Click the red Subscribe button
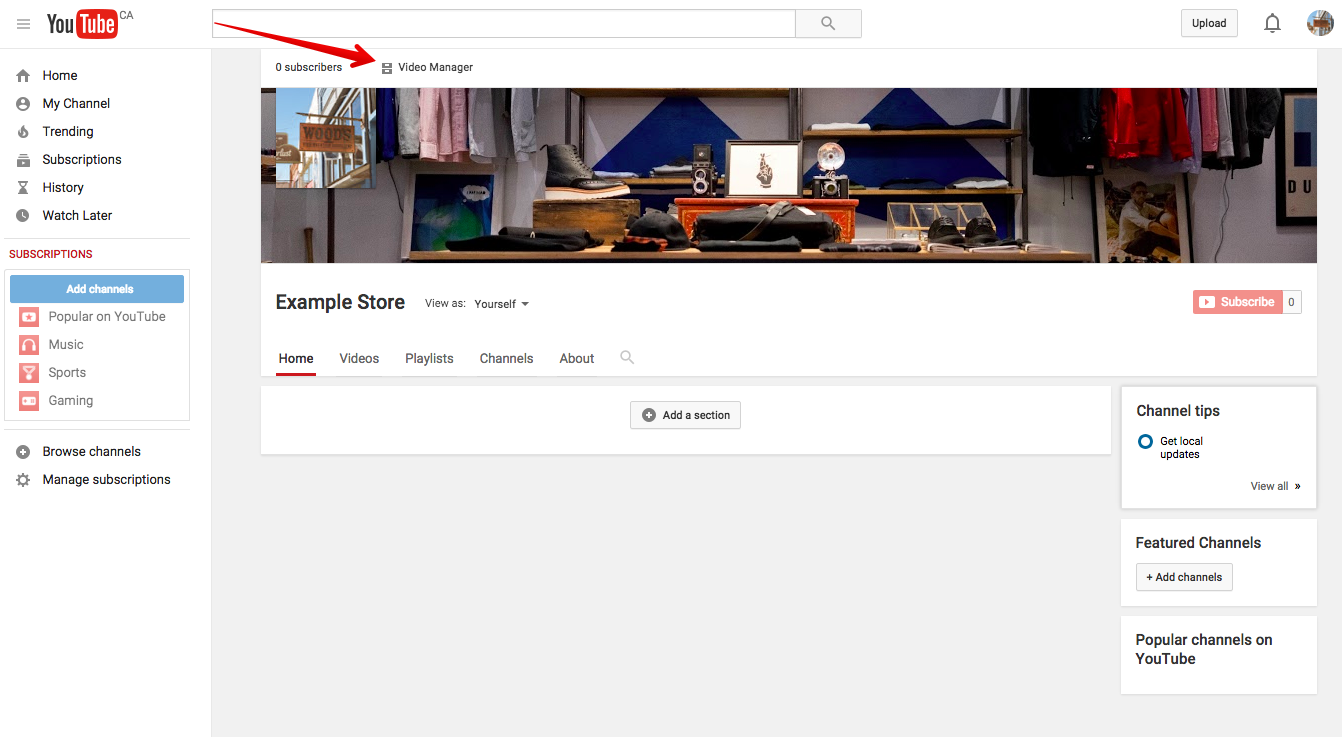 [1237, 302]
